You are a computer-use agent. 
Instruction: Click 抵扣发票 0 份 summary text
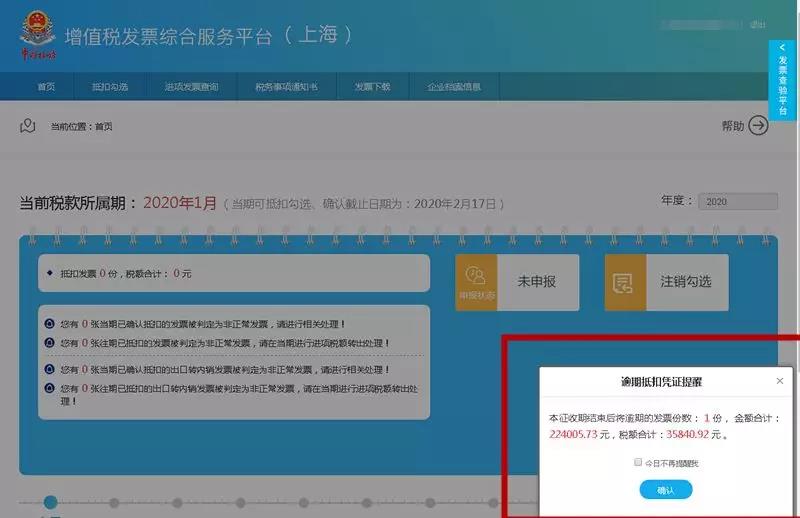(x=89, y=274)
